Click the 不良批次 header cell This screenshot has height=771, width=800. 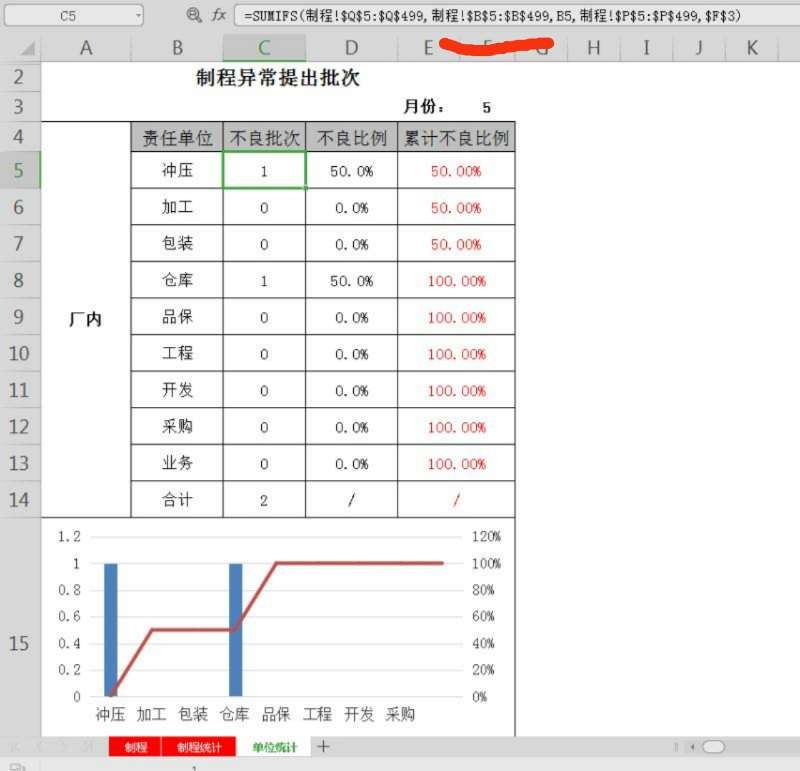(264, 137)
